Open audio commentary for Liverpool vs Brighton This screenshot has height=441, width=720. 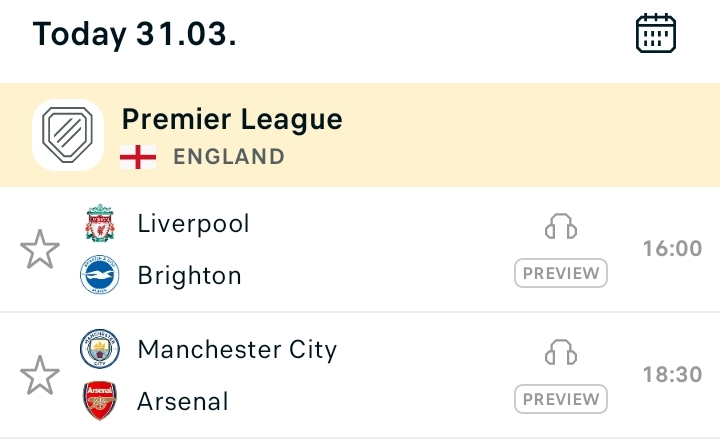point(561,227)
